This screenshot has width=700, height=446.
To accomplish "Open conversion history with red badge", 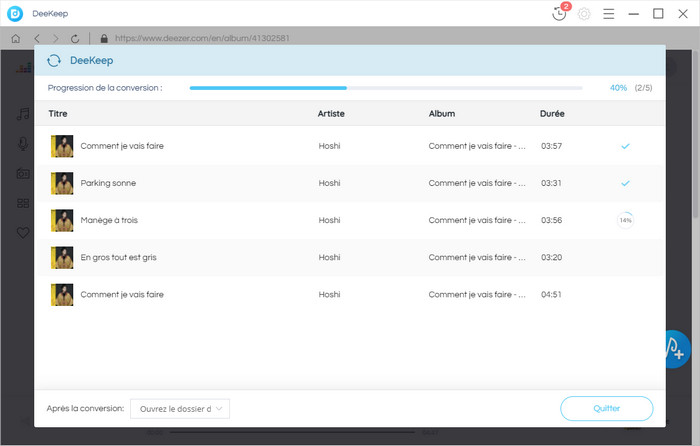I will click(x=560, y=14).
